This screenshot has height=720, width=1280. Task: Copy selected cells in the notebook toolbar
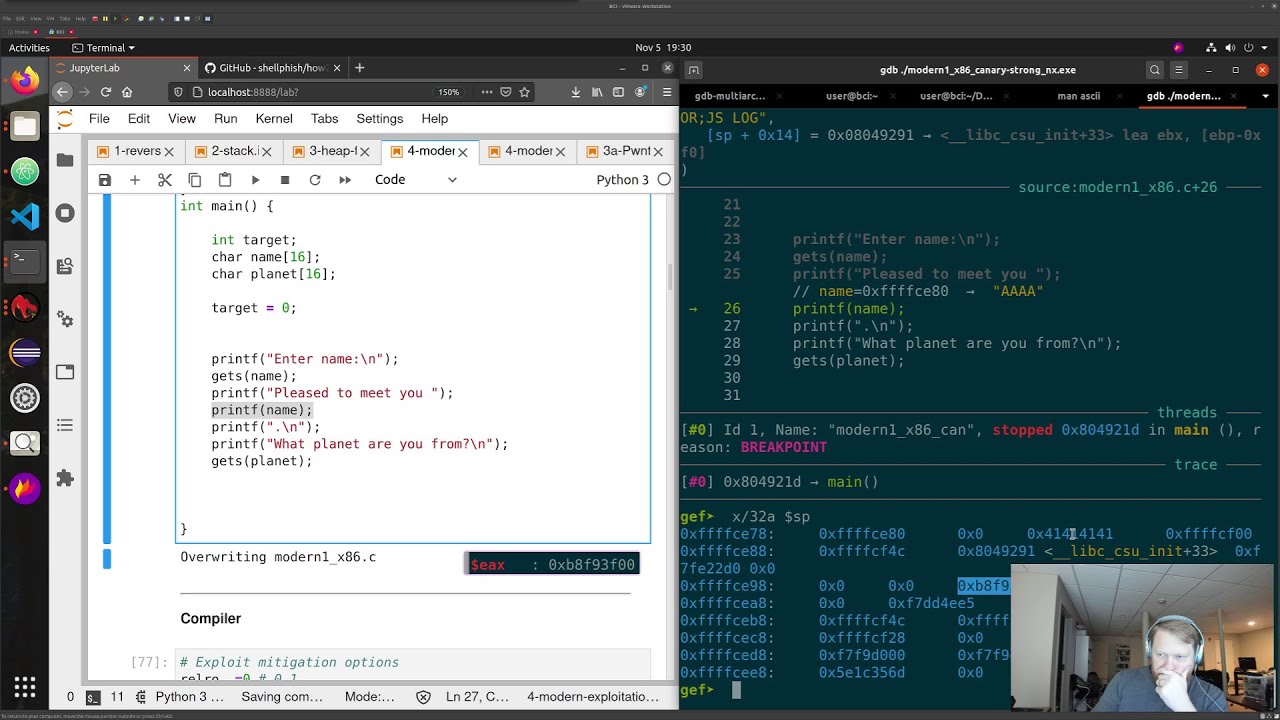click(195, 180)
